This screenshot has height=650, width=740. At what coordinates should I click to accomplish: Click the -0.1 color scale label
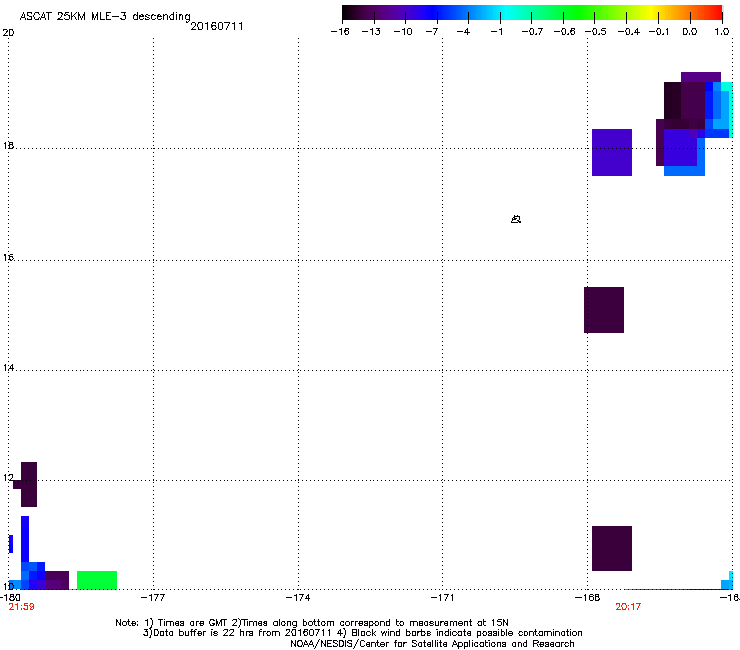click(x=659, y=32)
